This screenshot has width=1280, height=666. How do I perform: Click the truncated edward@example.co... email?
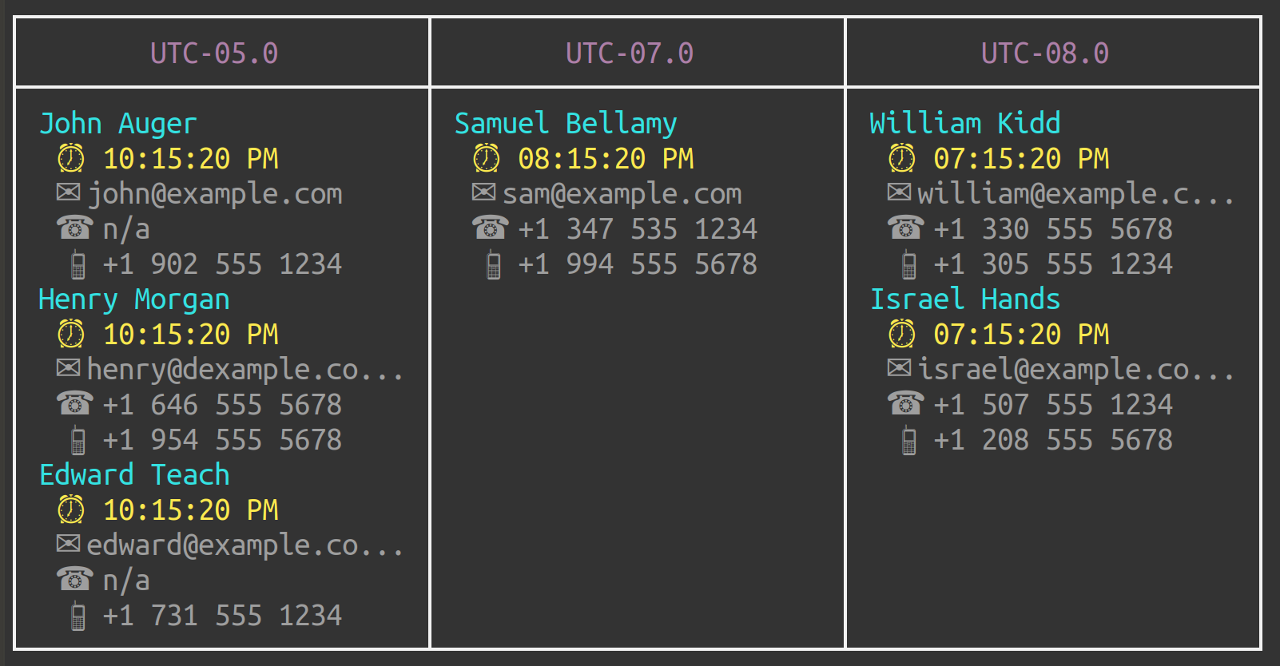tap(246, 545)
